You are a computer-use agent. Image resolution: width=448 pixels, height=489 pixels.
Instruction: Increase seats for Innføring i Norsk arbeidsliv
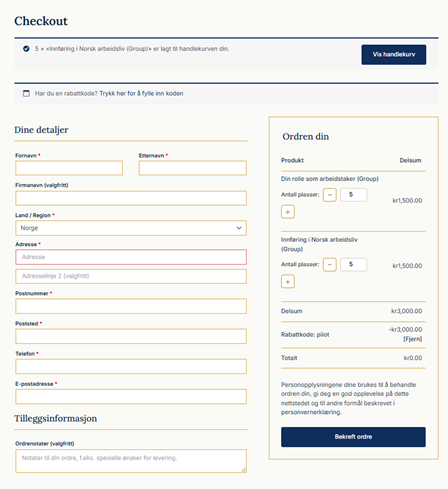(288, 282)
